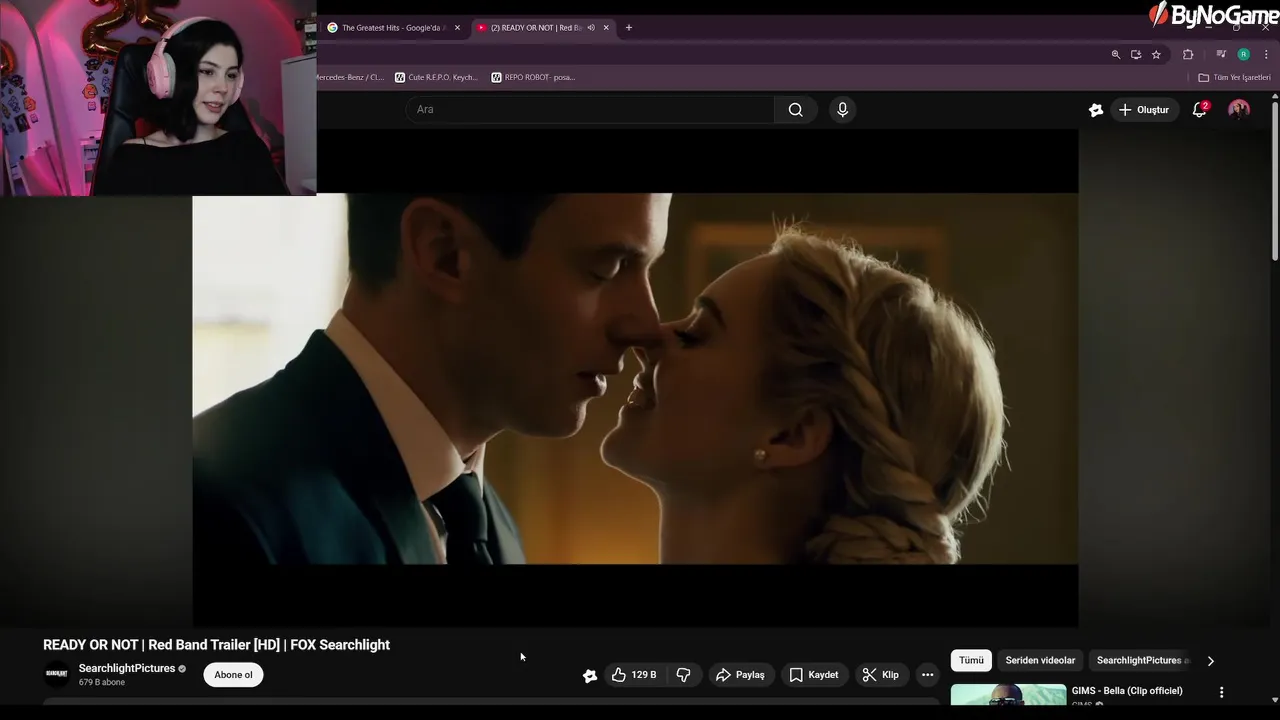Click the YouTube search magnifier button
Image resolution: width=1280 pixels, height=720 pixels.
point(795,110)
